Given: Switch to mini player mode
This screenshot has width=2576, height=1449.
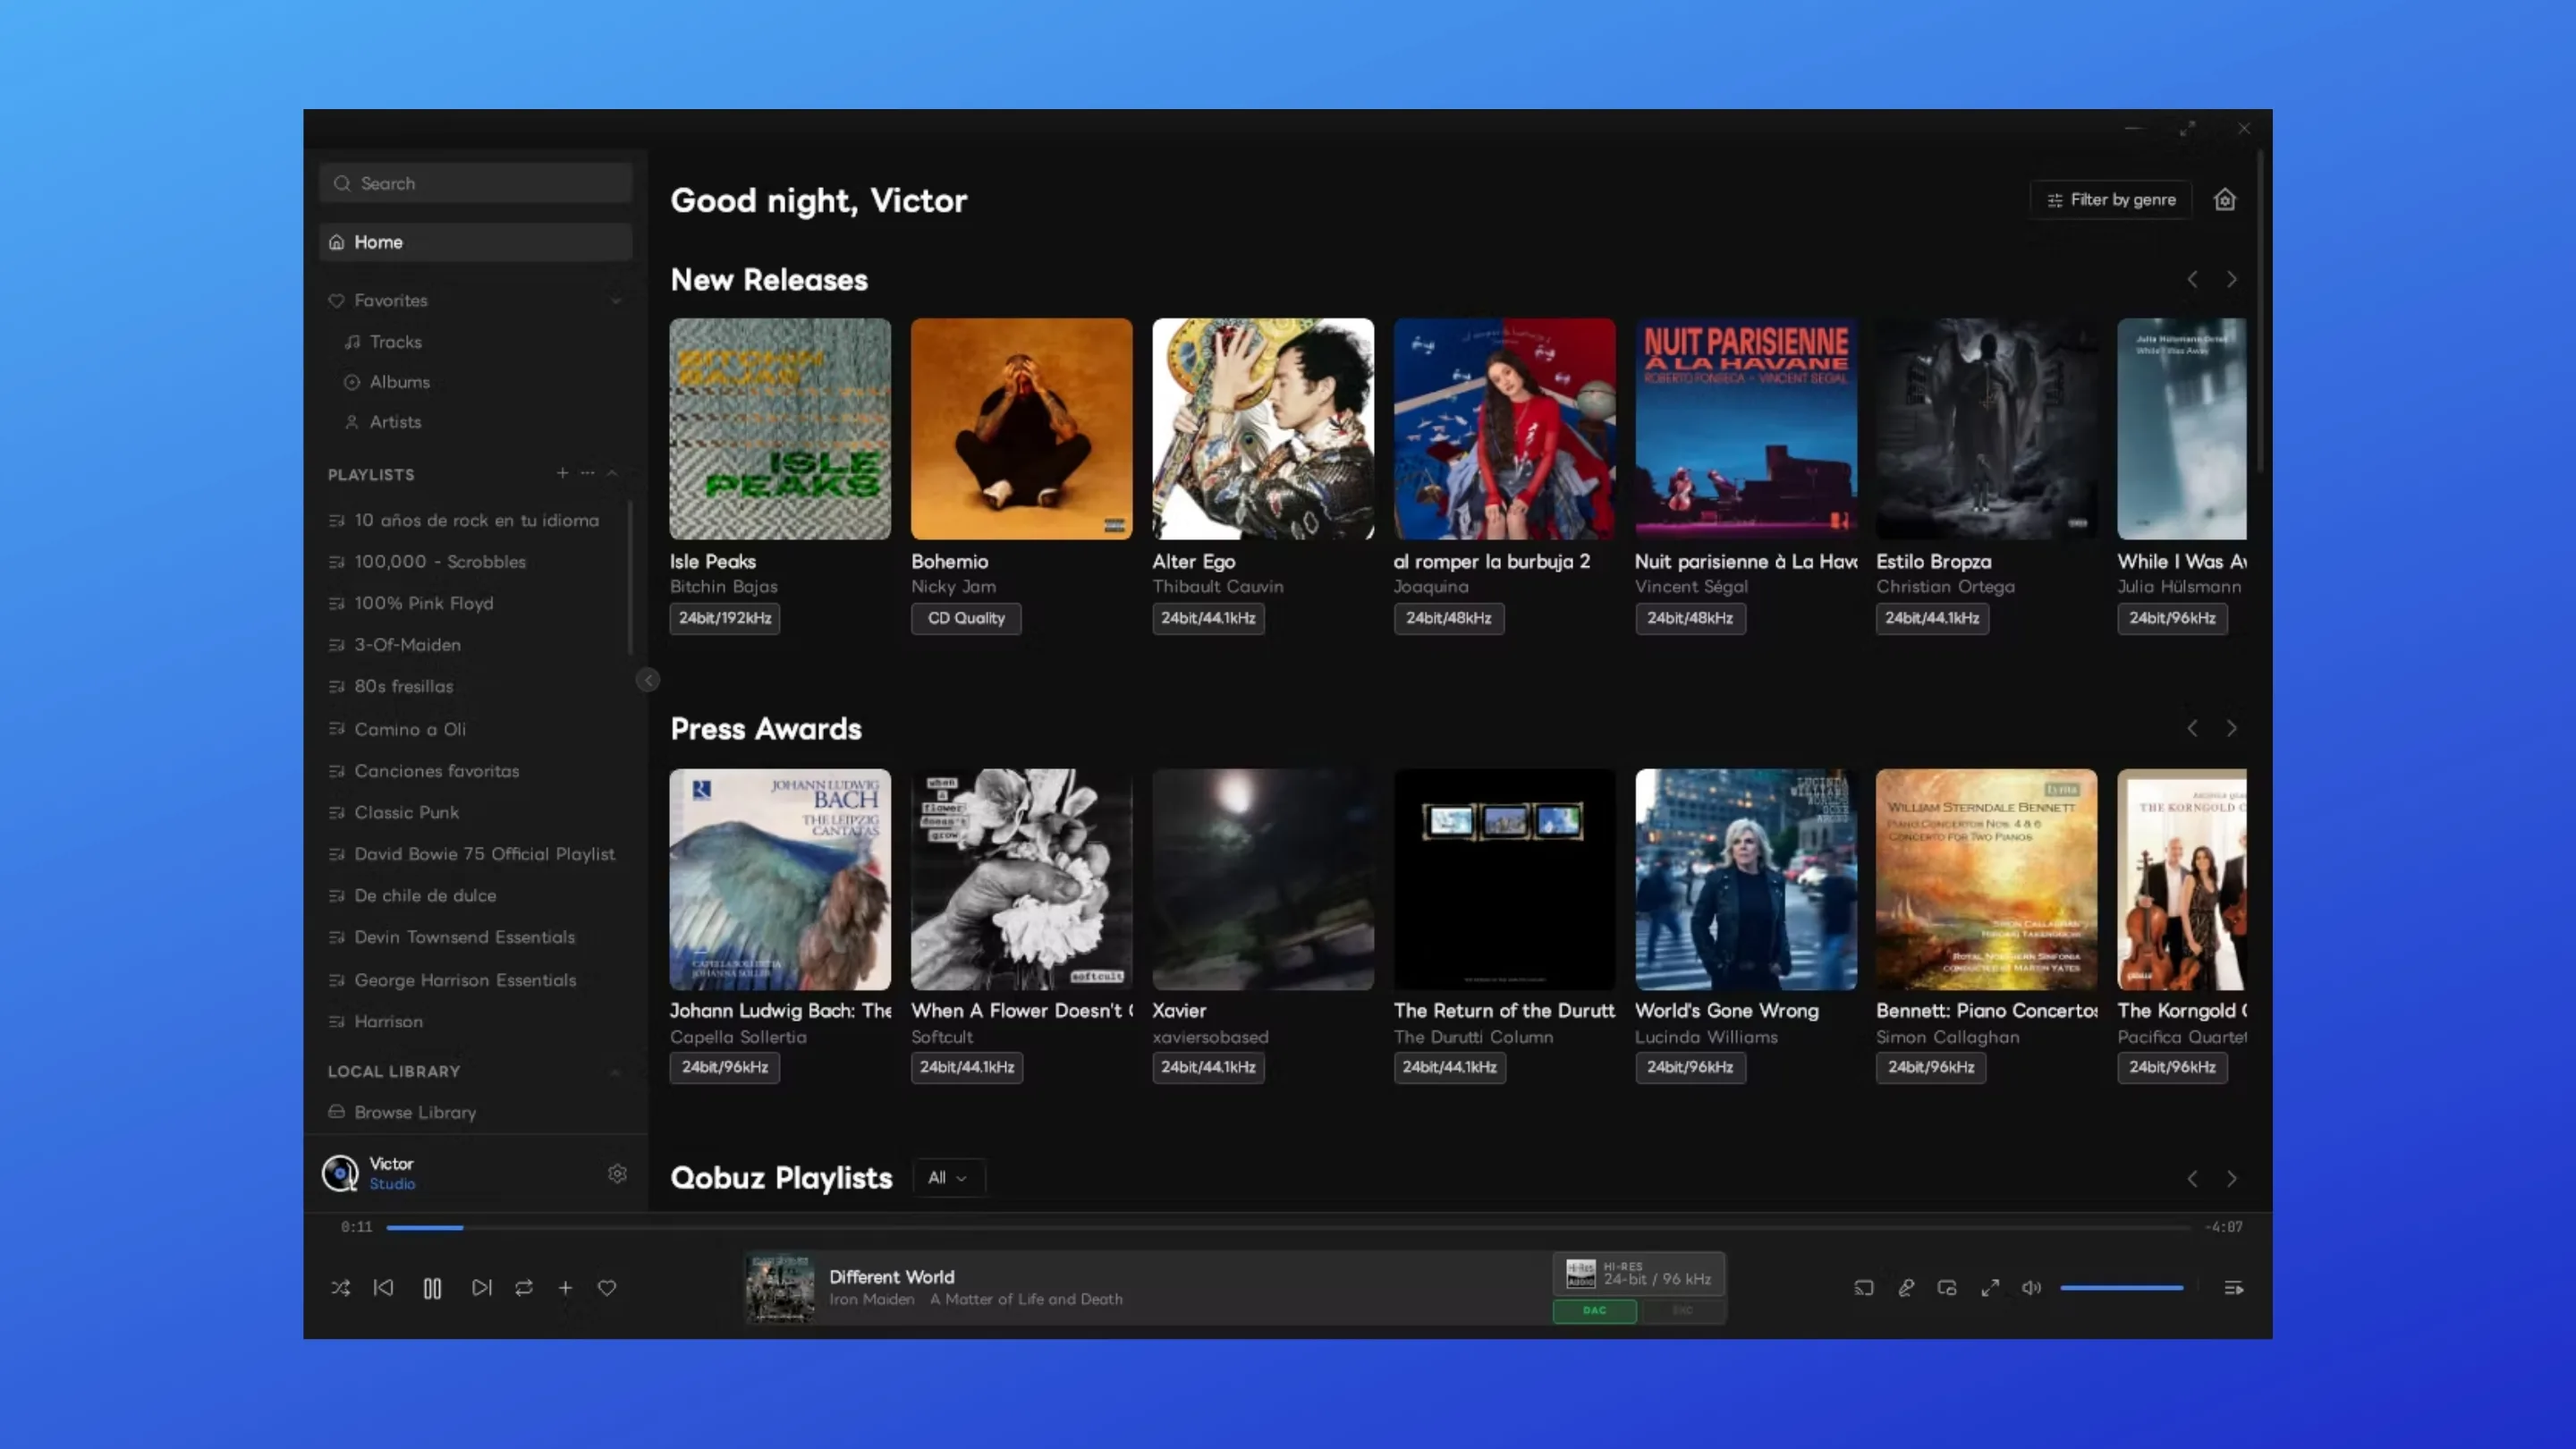Looking at the screenshot, I should click(x=1947, y=1288).
